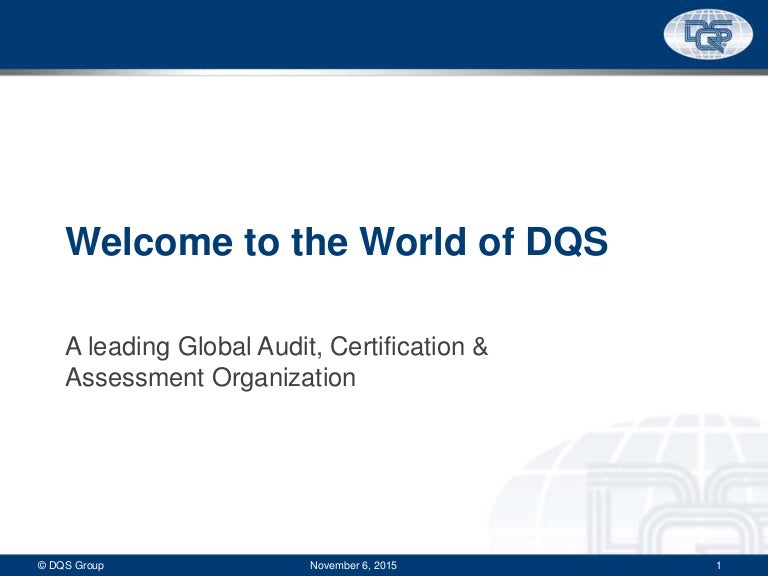This screenshot has width=768, height=576.
Task: Click the subtitle line 'A leading Global Audit, Certification &'
Action: coord(277,347)
